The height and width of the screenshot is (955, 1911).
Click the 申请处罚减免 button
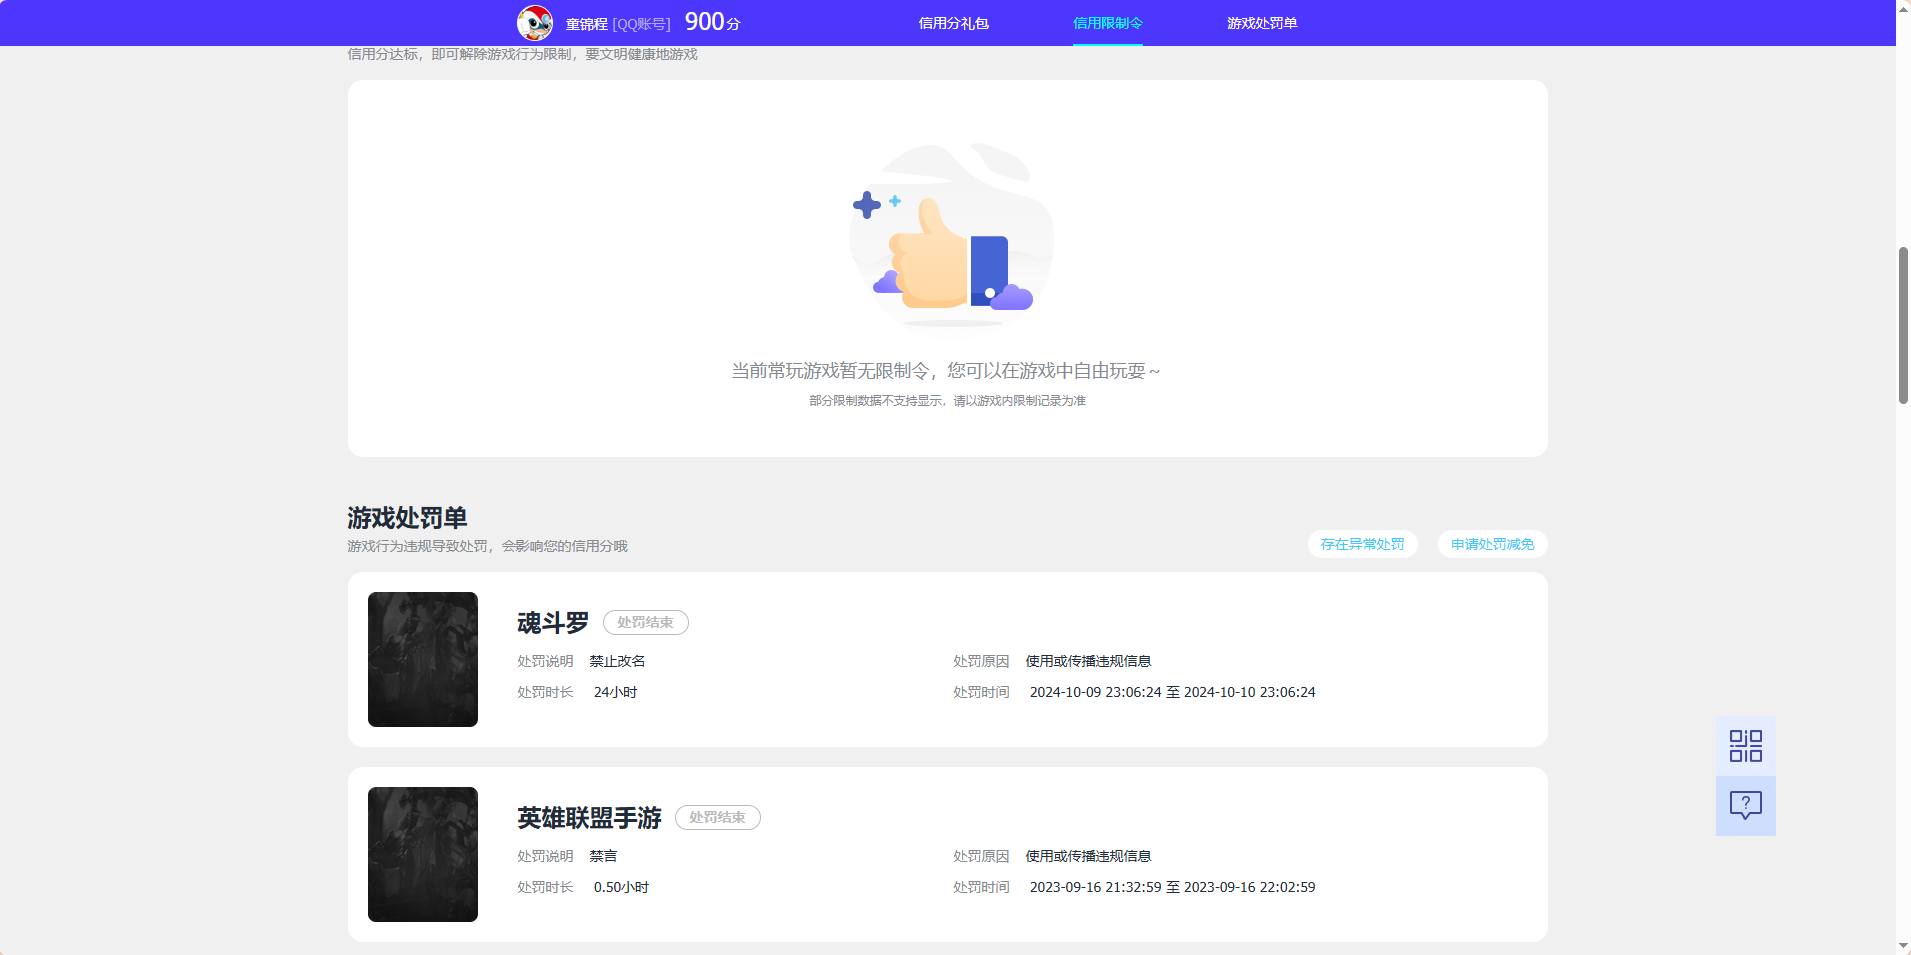coord(1492,544)
